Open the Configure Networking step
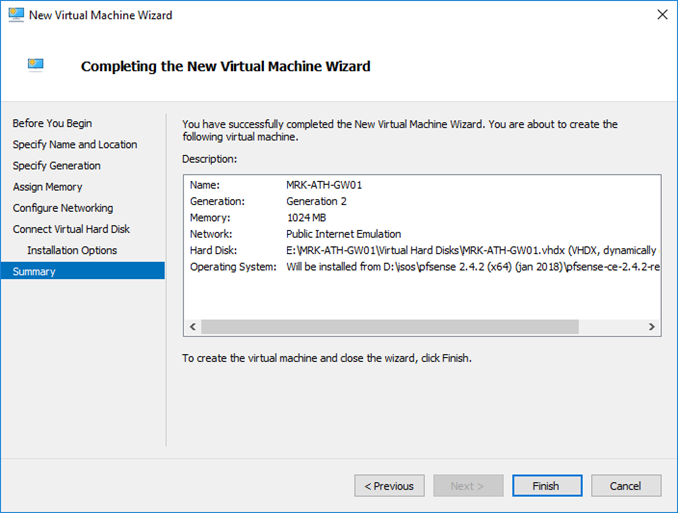 63,208
